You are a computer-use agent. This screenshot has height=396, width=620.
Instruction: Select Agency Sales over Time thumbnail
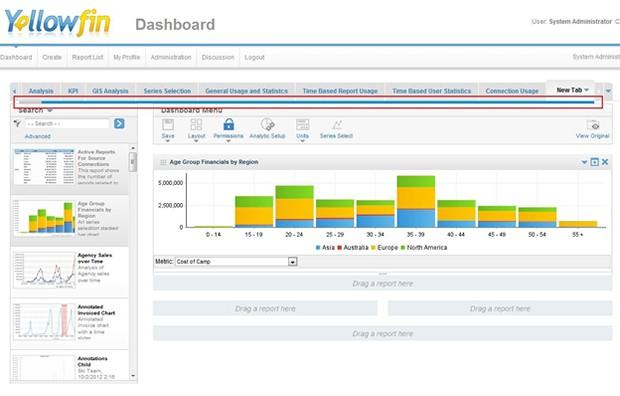coord(43,270)
